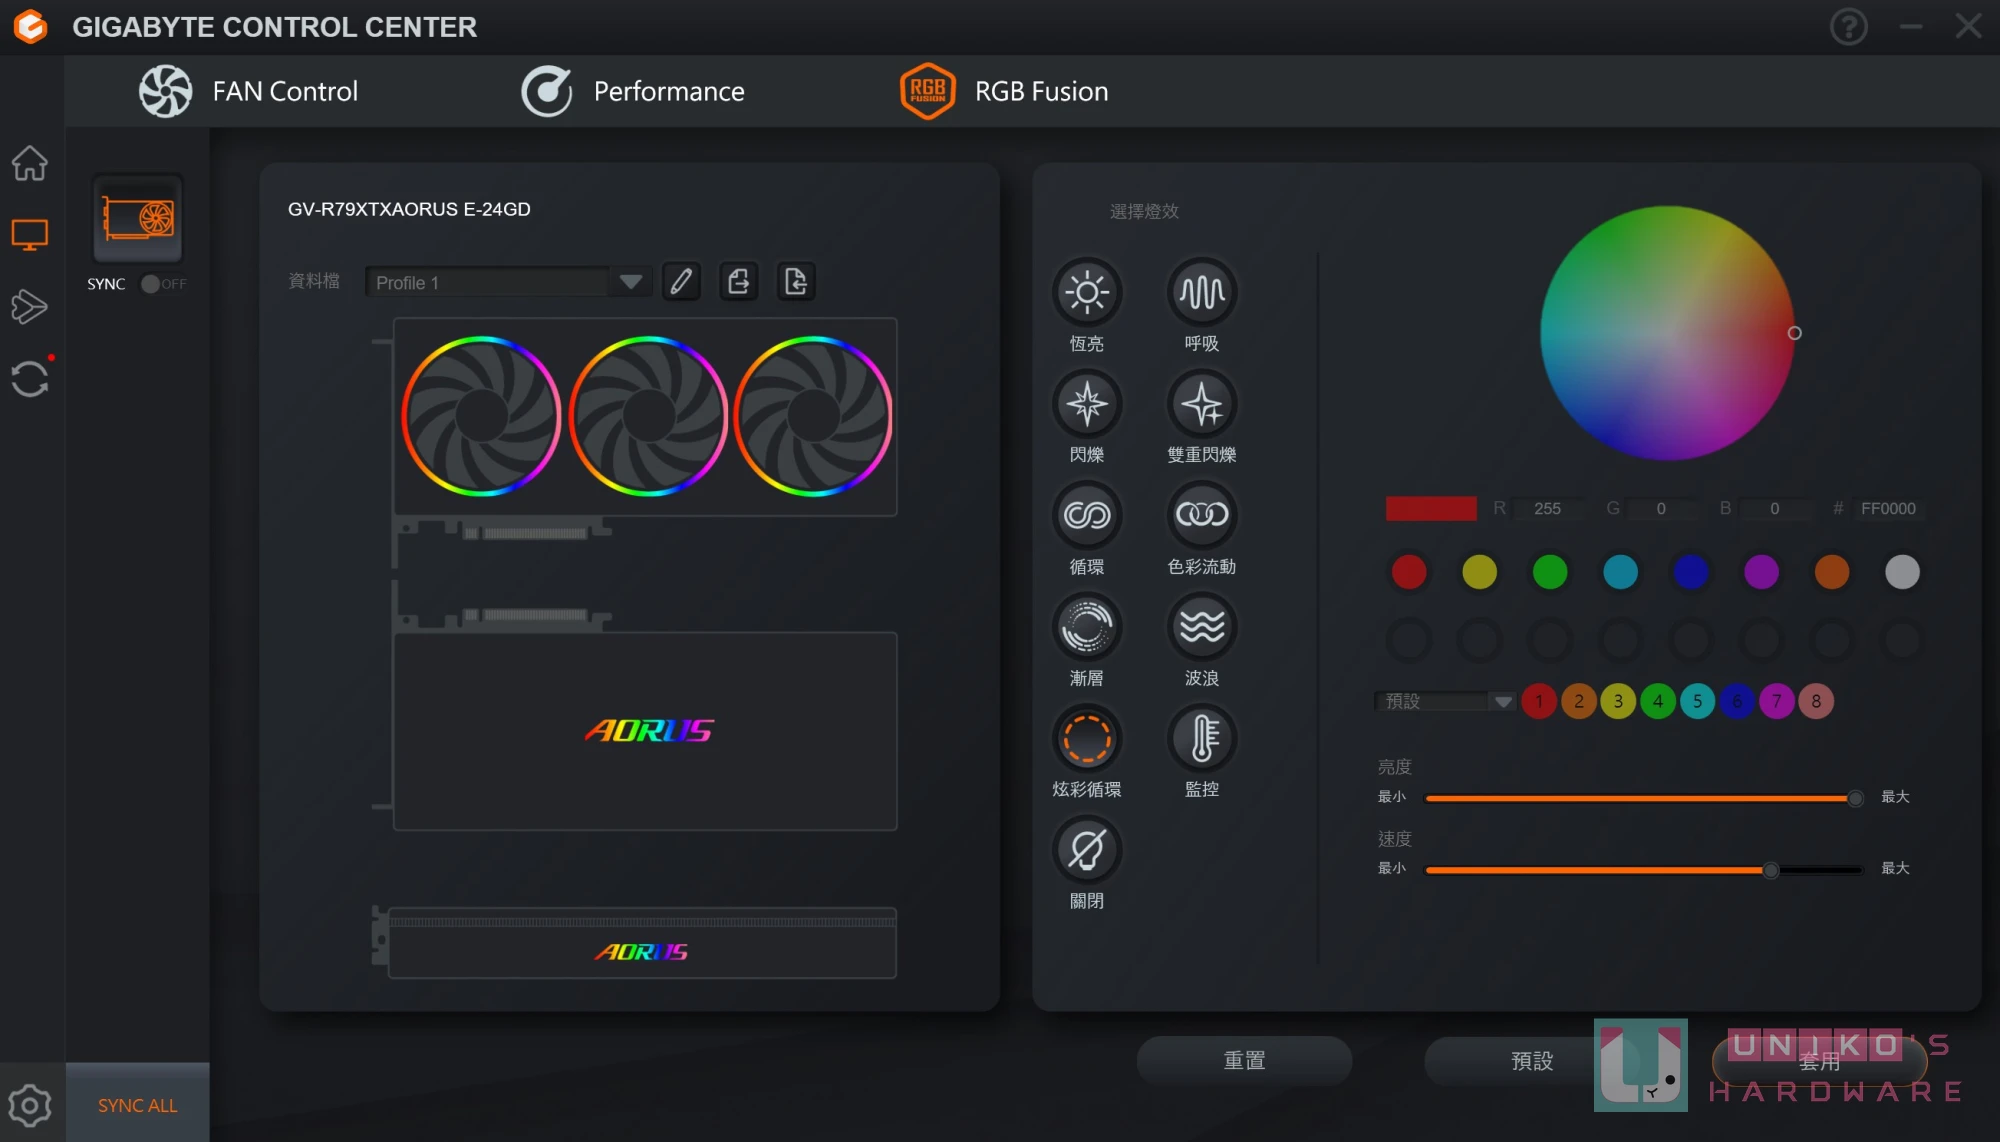Click the Gigabyte logo icon
The width and height of the screenshot is (2000, 1142).
tap(31, 27)
